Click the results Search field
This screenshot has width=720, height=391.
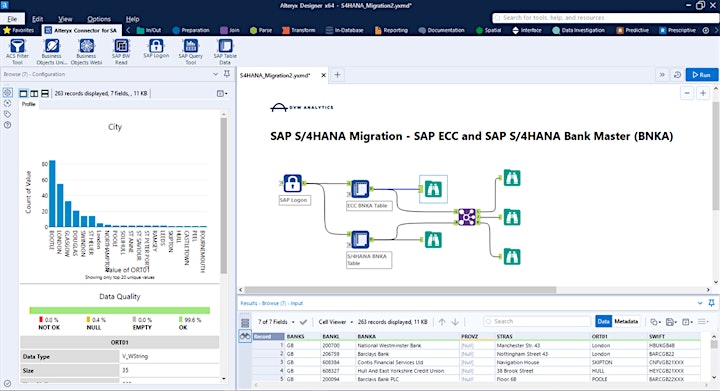538,321
